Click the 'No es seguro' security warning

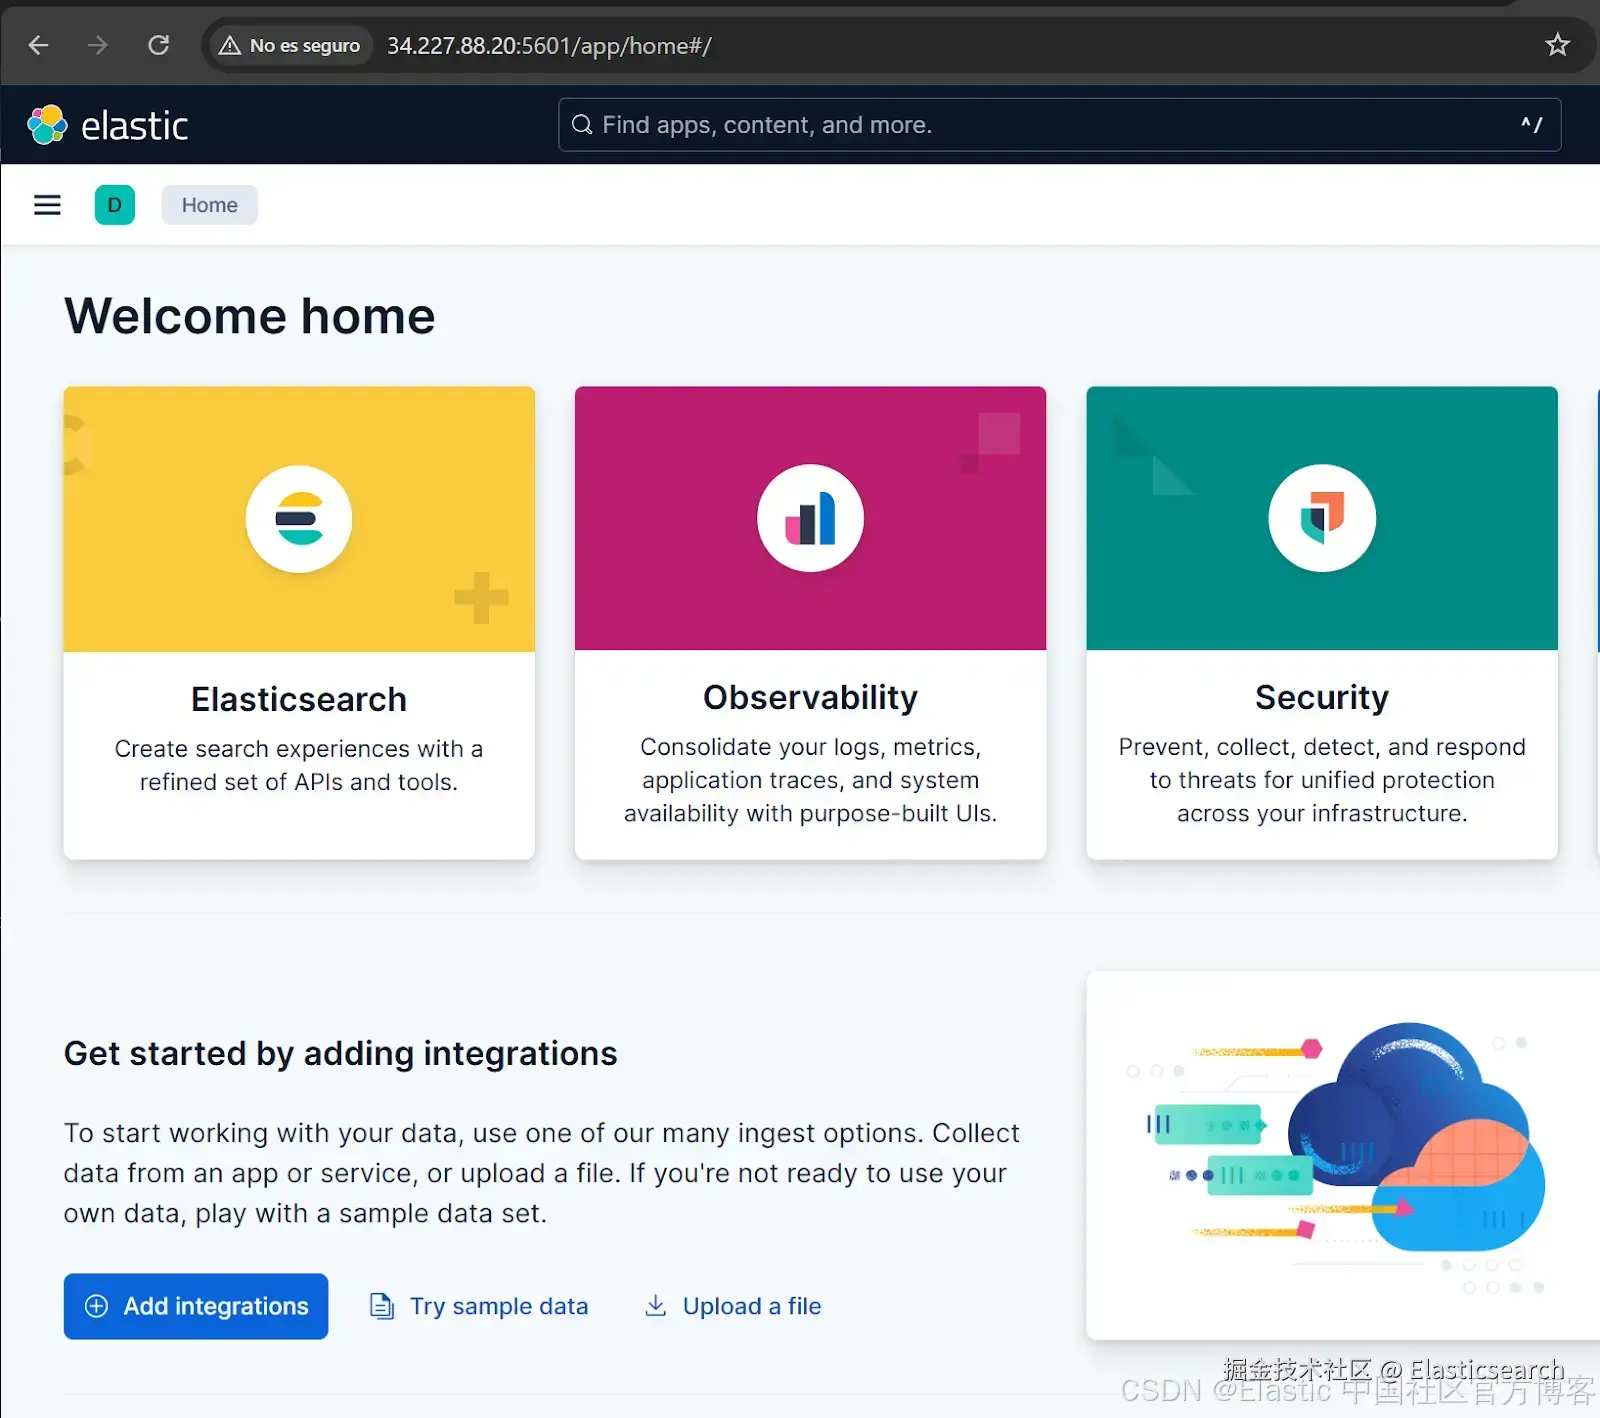(x=290, y=45)
